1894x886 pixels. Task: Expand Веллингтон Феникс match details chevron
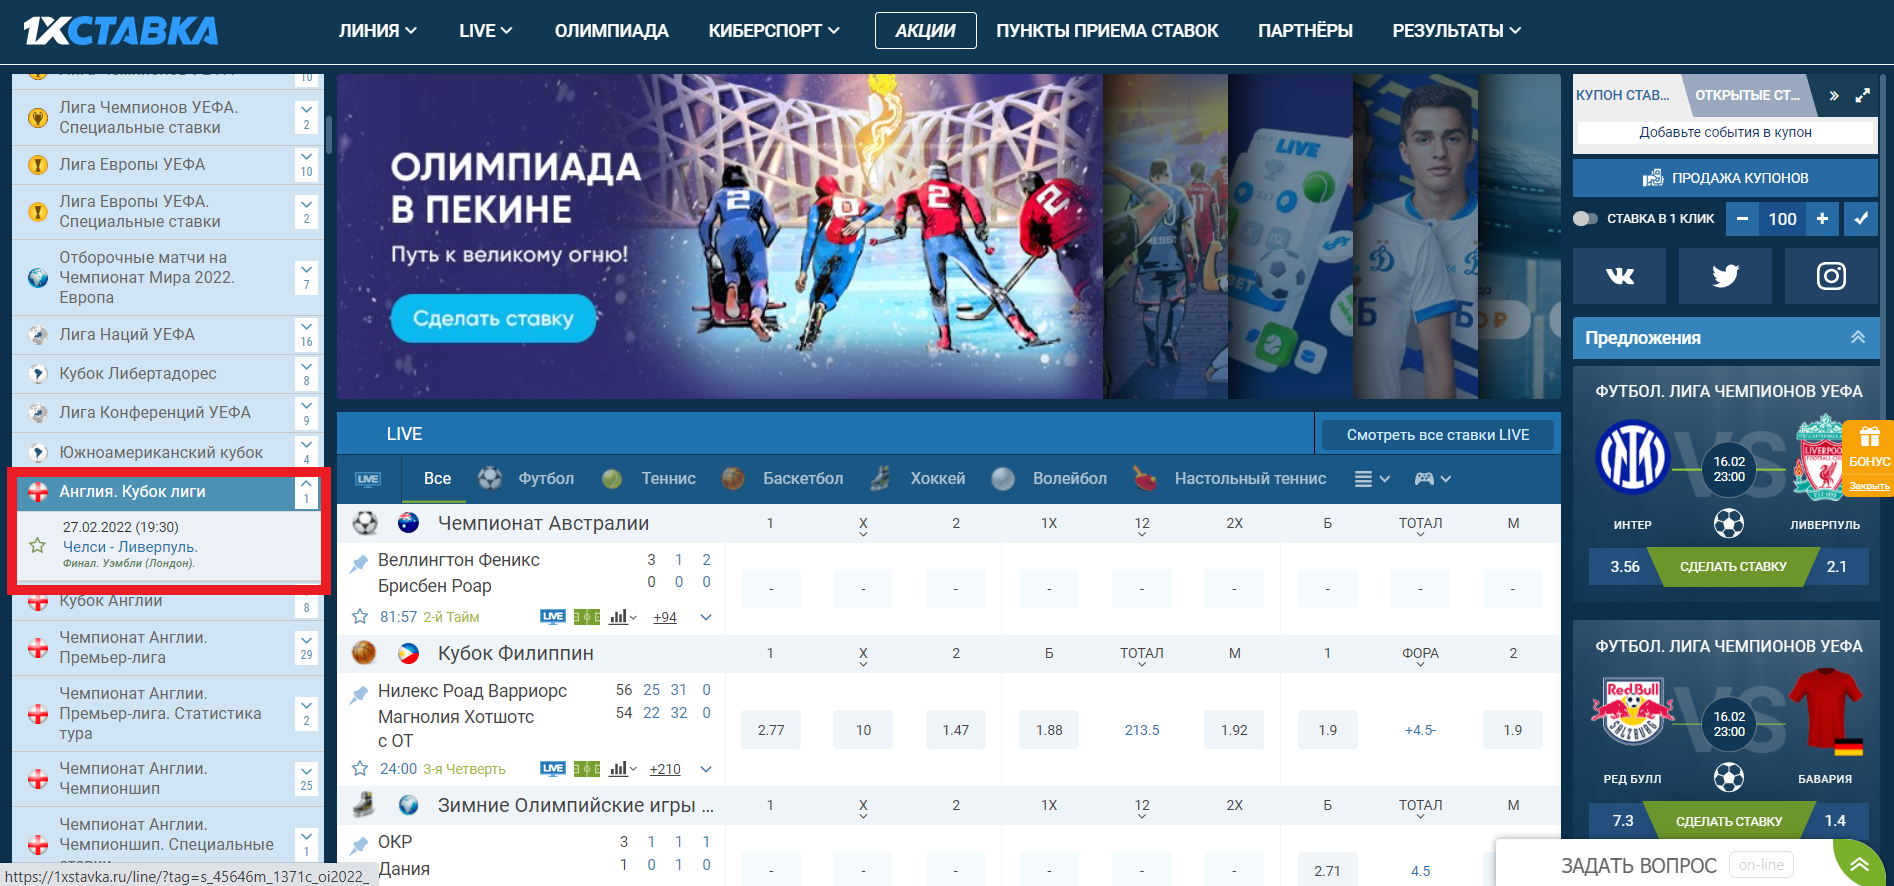(x=706, y=617)
